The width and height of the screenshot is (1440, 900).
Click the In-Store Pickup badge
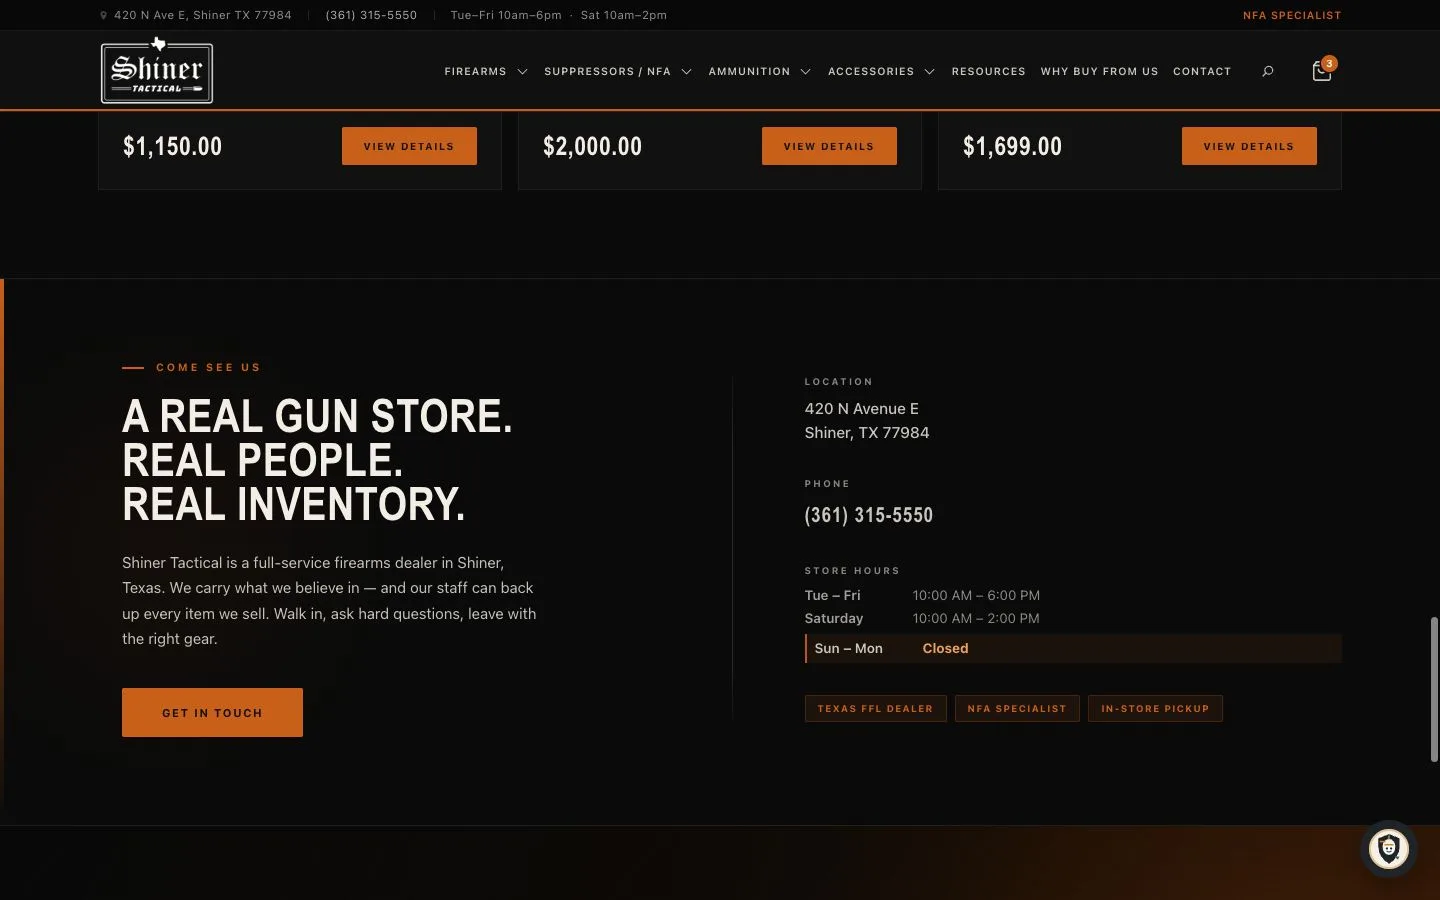[x=1155, y=708]
